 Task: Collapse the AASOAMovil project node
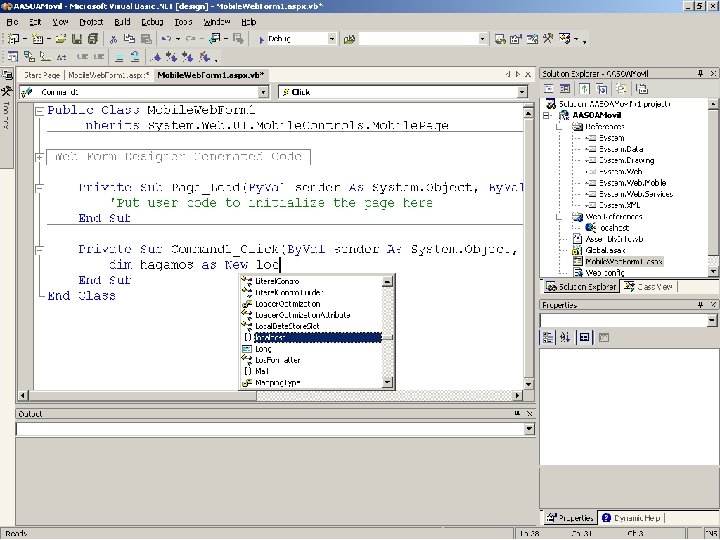click(546, 115)
